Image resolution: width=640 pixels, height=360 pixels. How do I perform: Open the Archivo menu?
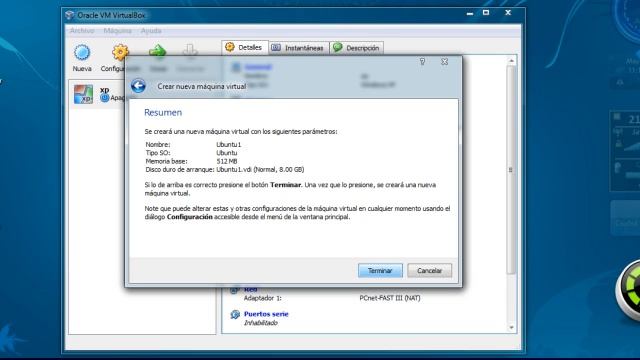click(x=82, y=31)
